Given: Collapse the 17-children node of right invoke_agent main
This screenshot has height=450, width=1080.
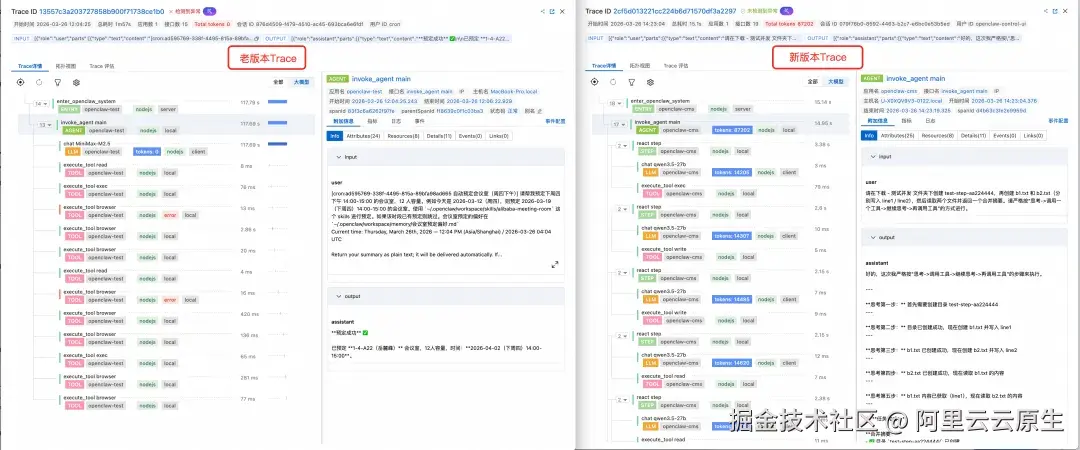Looking at the screenshot, I should [620, 125].
